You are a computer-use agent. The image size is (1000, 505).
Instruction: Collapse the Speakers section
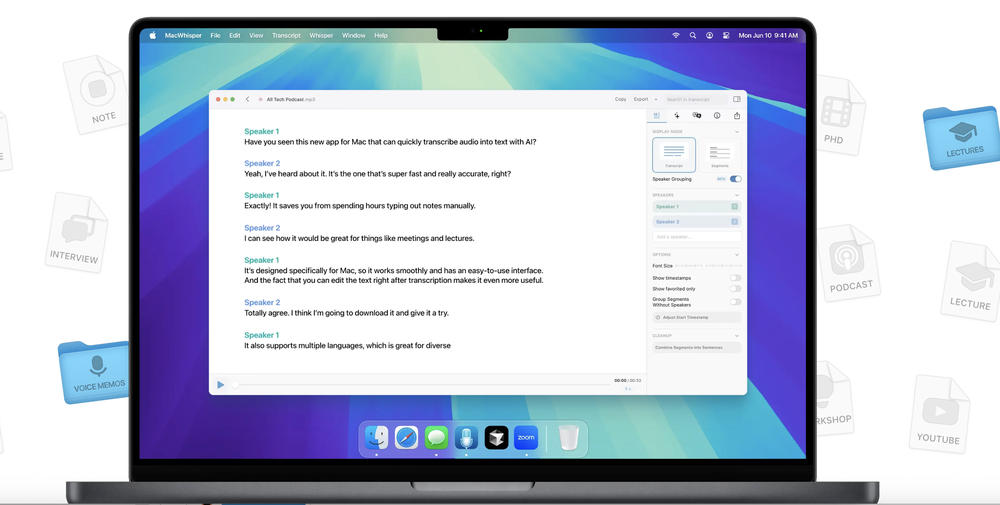(737, 195)
